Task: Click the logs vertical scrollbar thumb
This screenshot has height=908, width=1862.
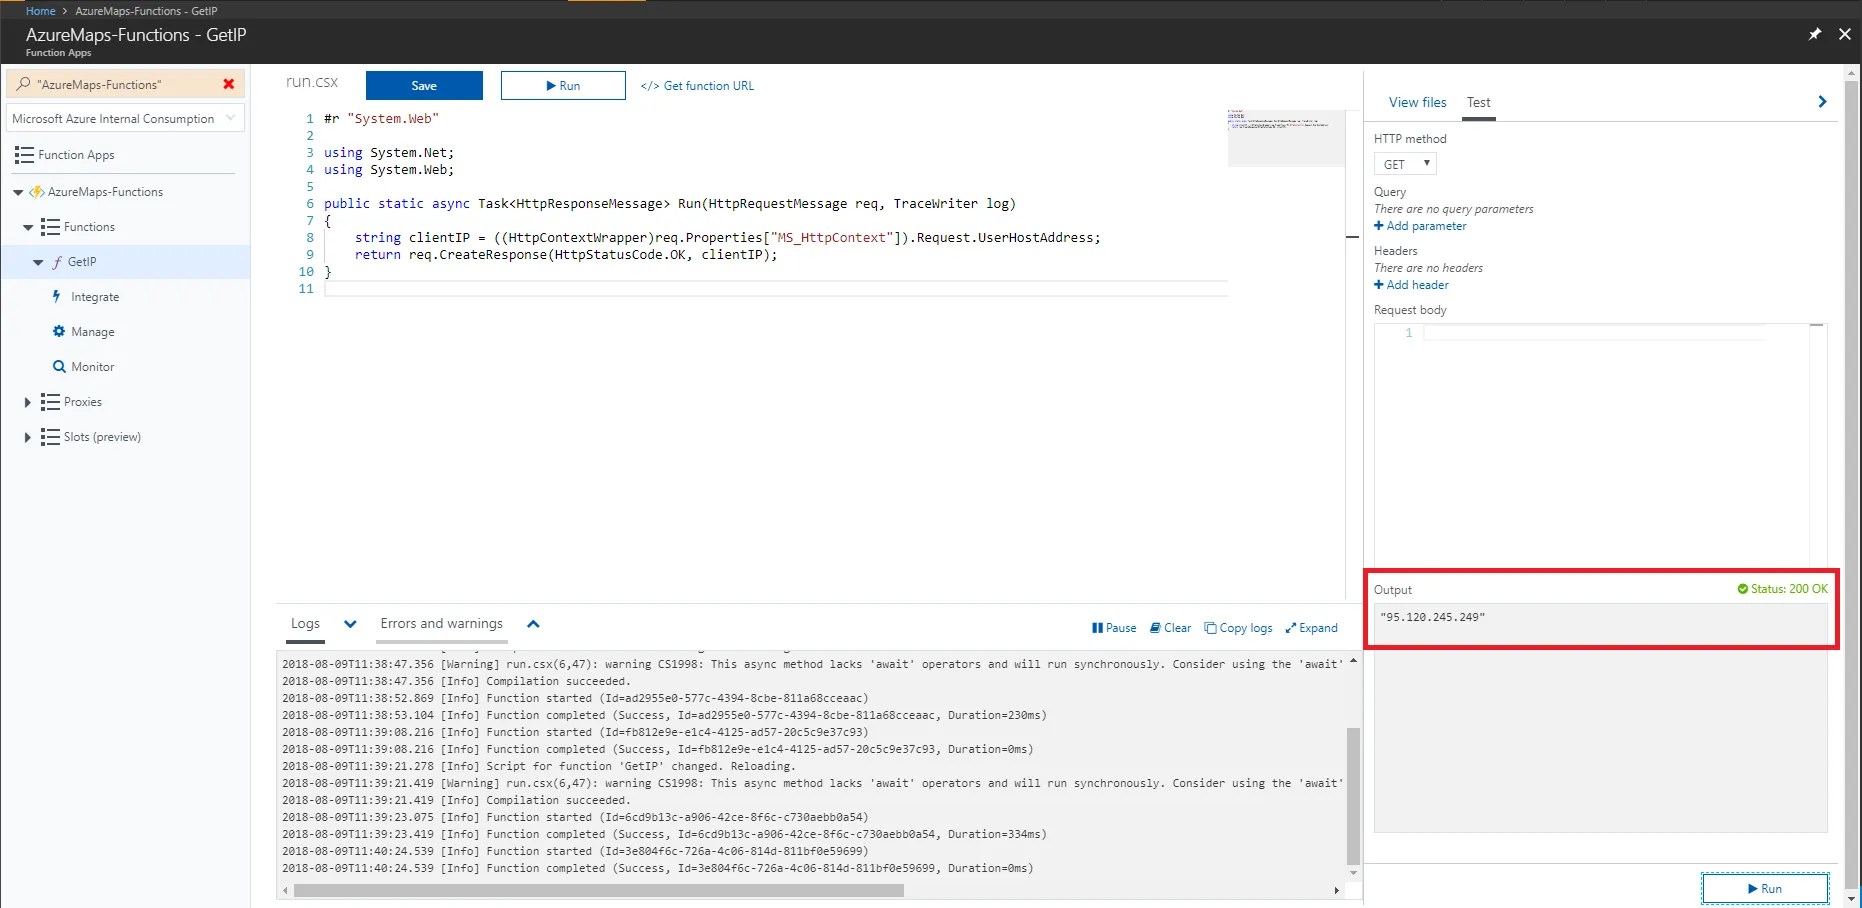Action: click(x=1353, y=796)
